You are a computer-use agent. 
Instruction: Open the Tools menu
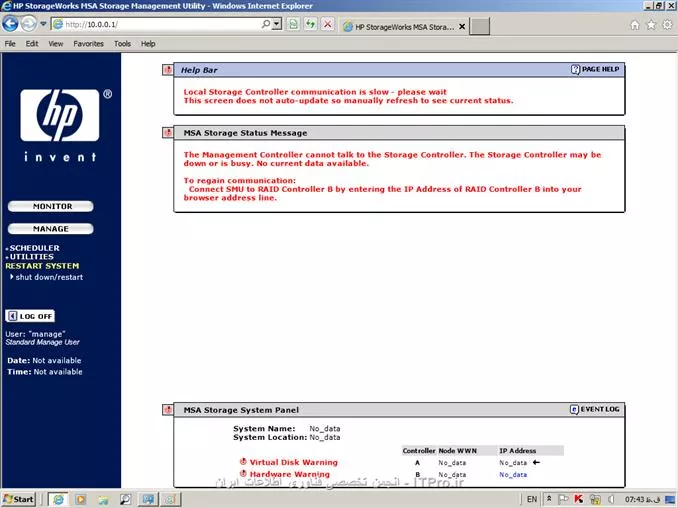point(122,44)
